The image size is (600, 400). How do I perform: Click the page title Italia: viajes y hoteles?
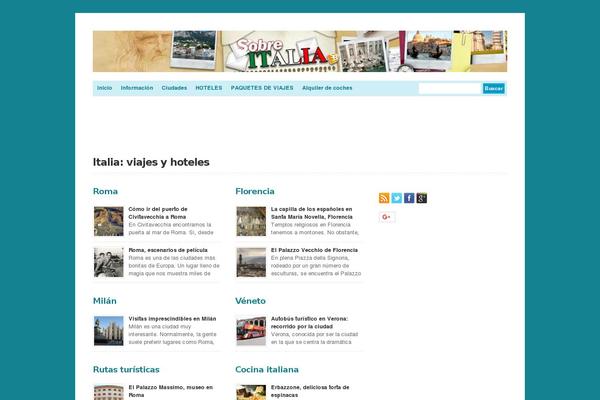[x=151, y=162]
